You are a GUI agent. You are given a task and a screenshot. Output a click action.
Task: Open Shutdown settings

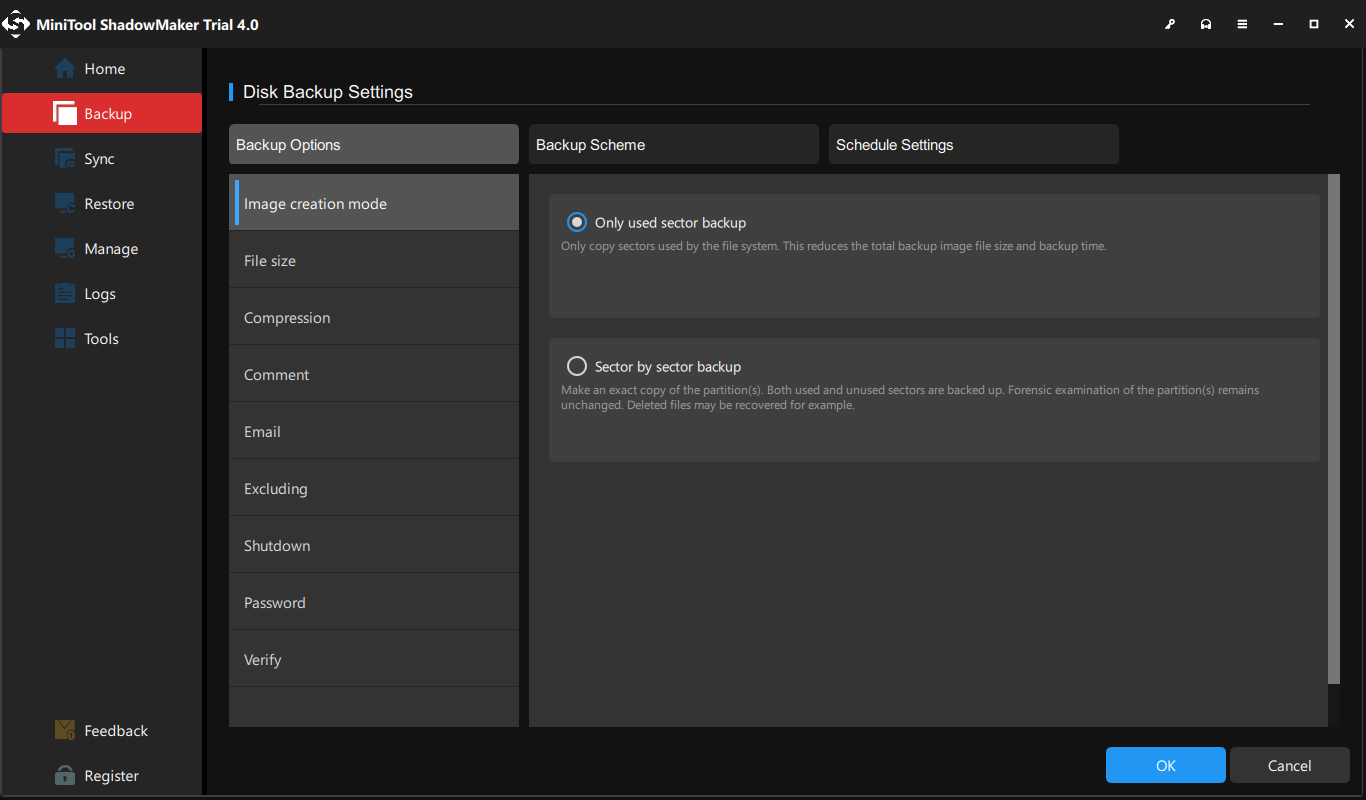pyautogui.click(x=374, y=545)
